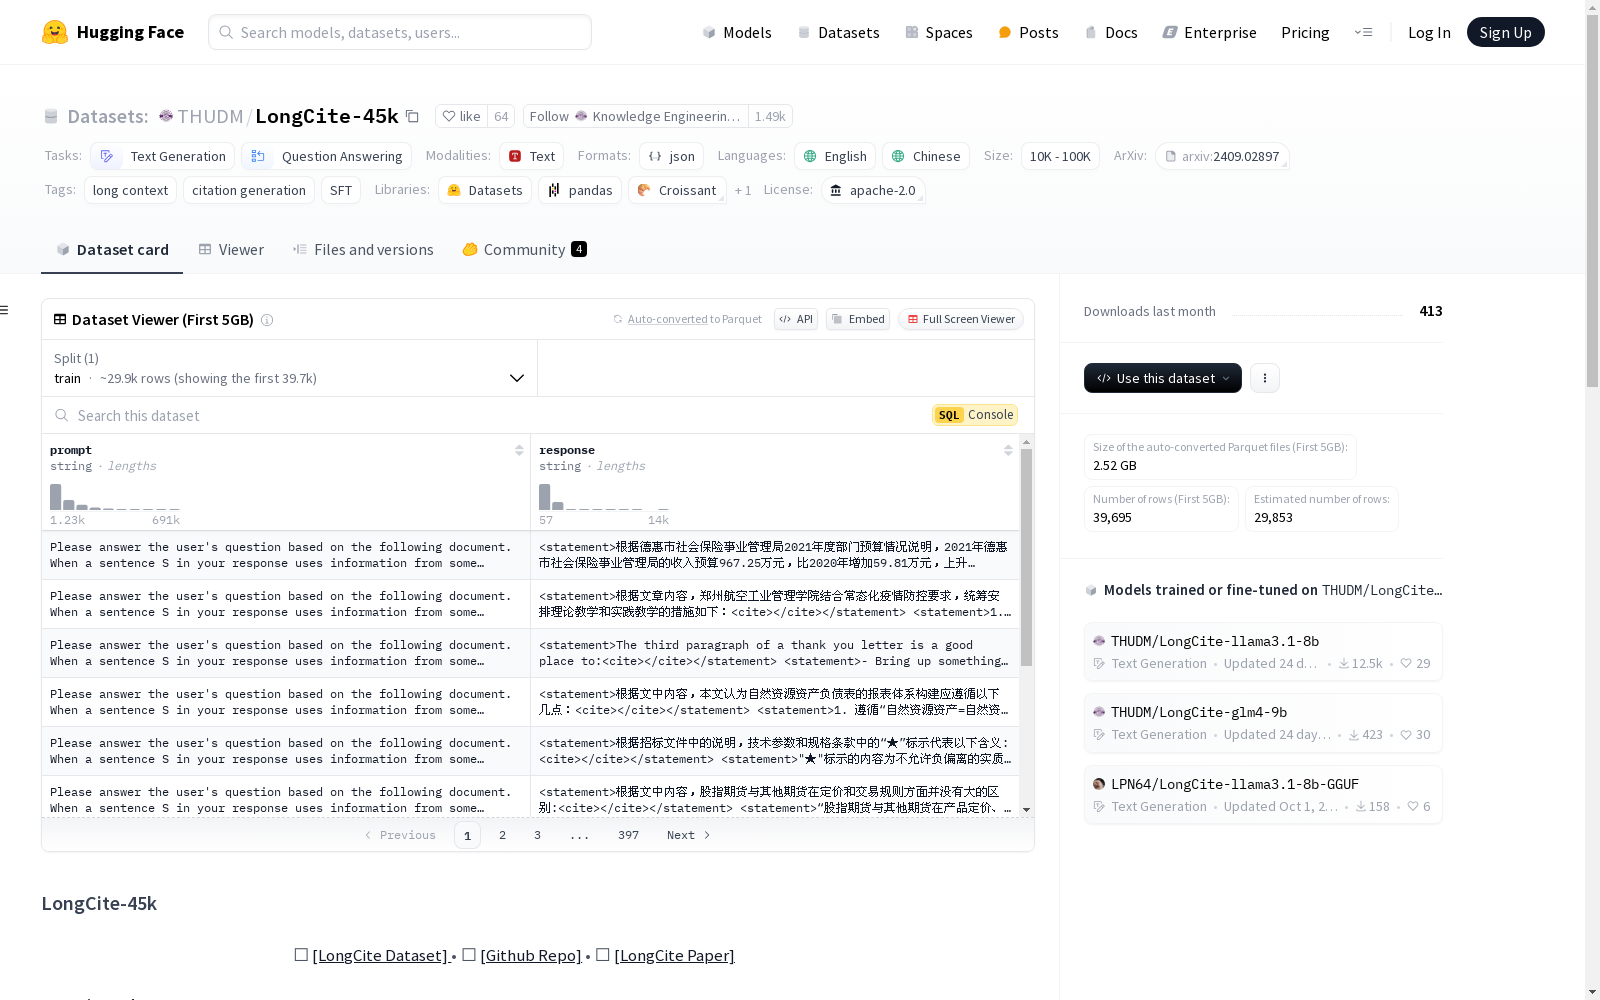Open Docs in the top navigation
This screenshot has height=1000, width=1600.
pyautogui.click(x=1111, y=32)
